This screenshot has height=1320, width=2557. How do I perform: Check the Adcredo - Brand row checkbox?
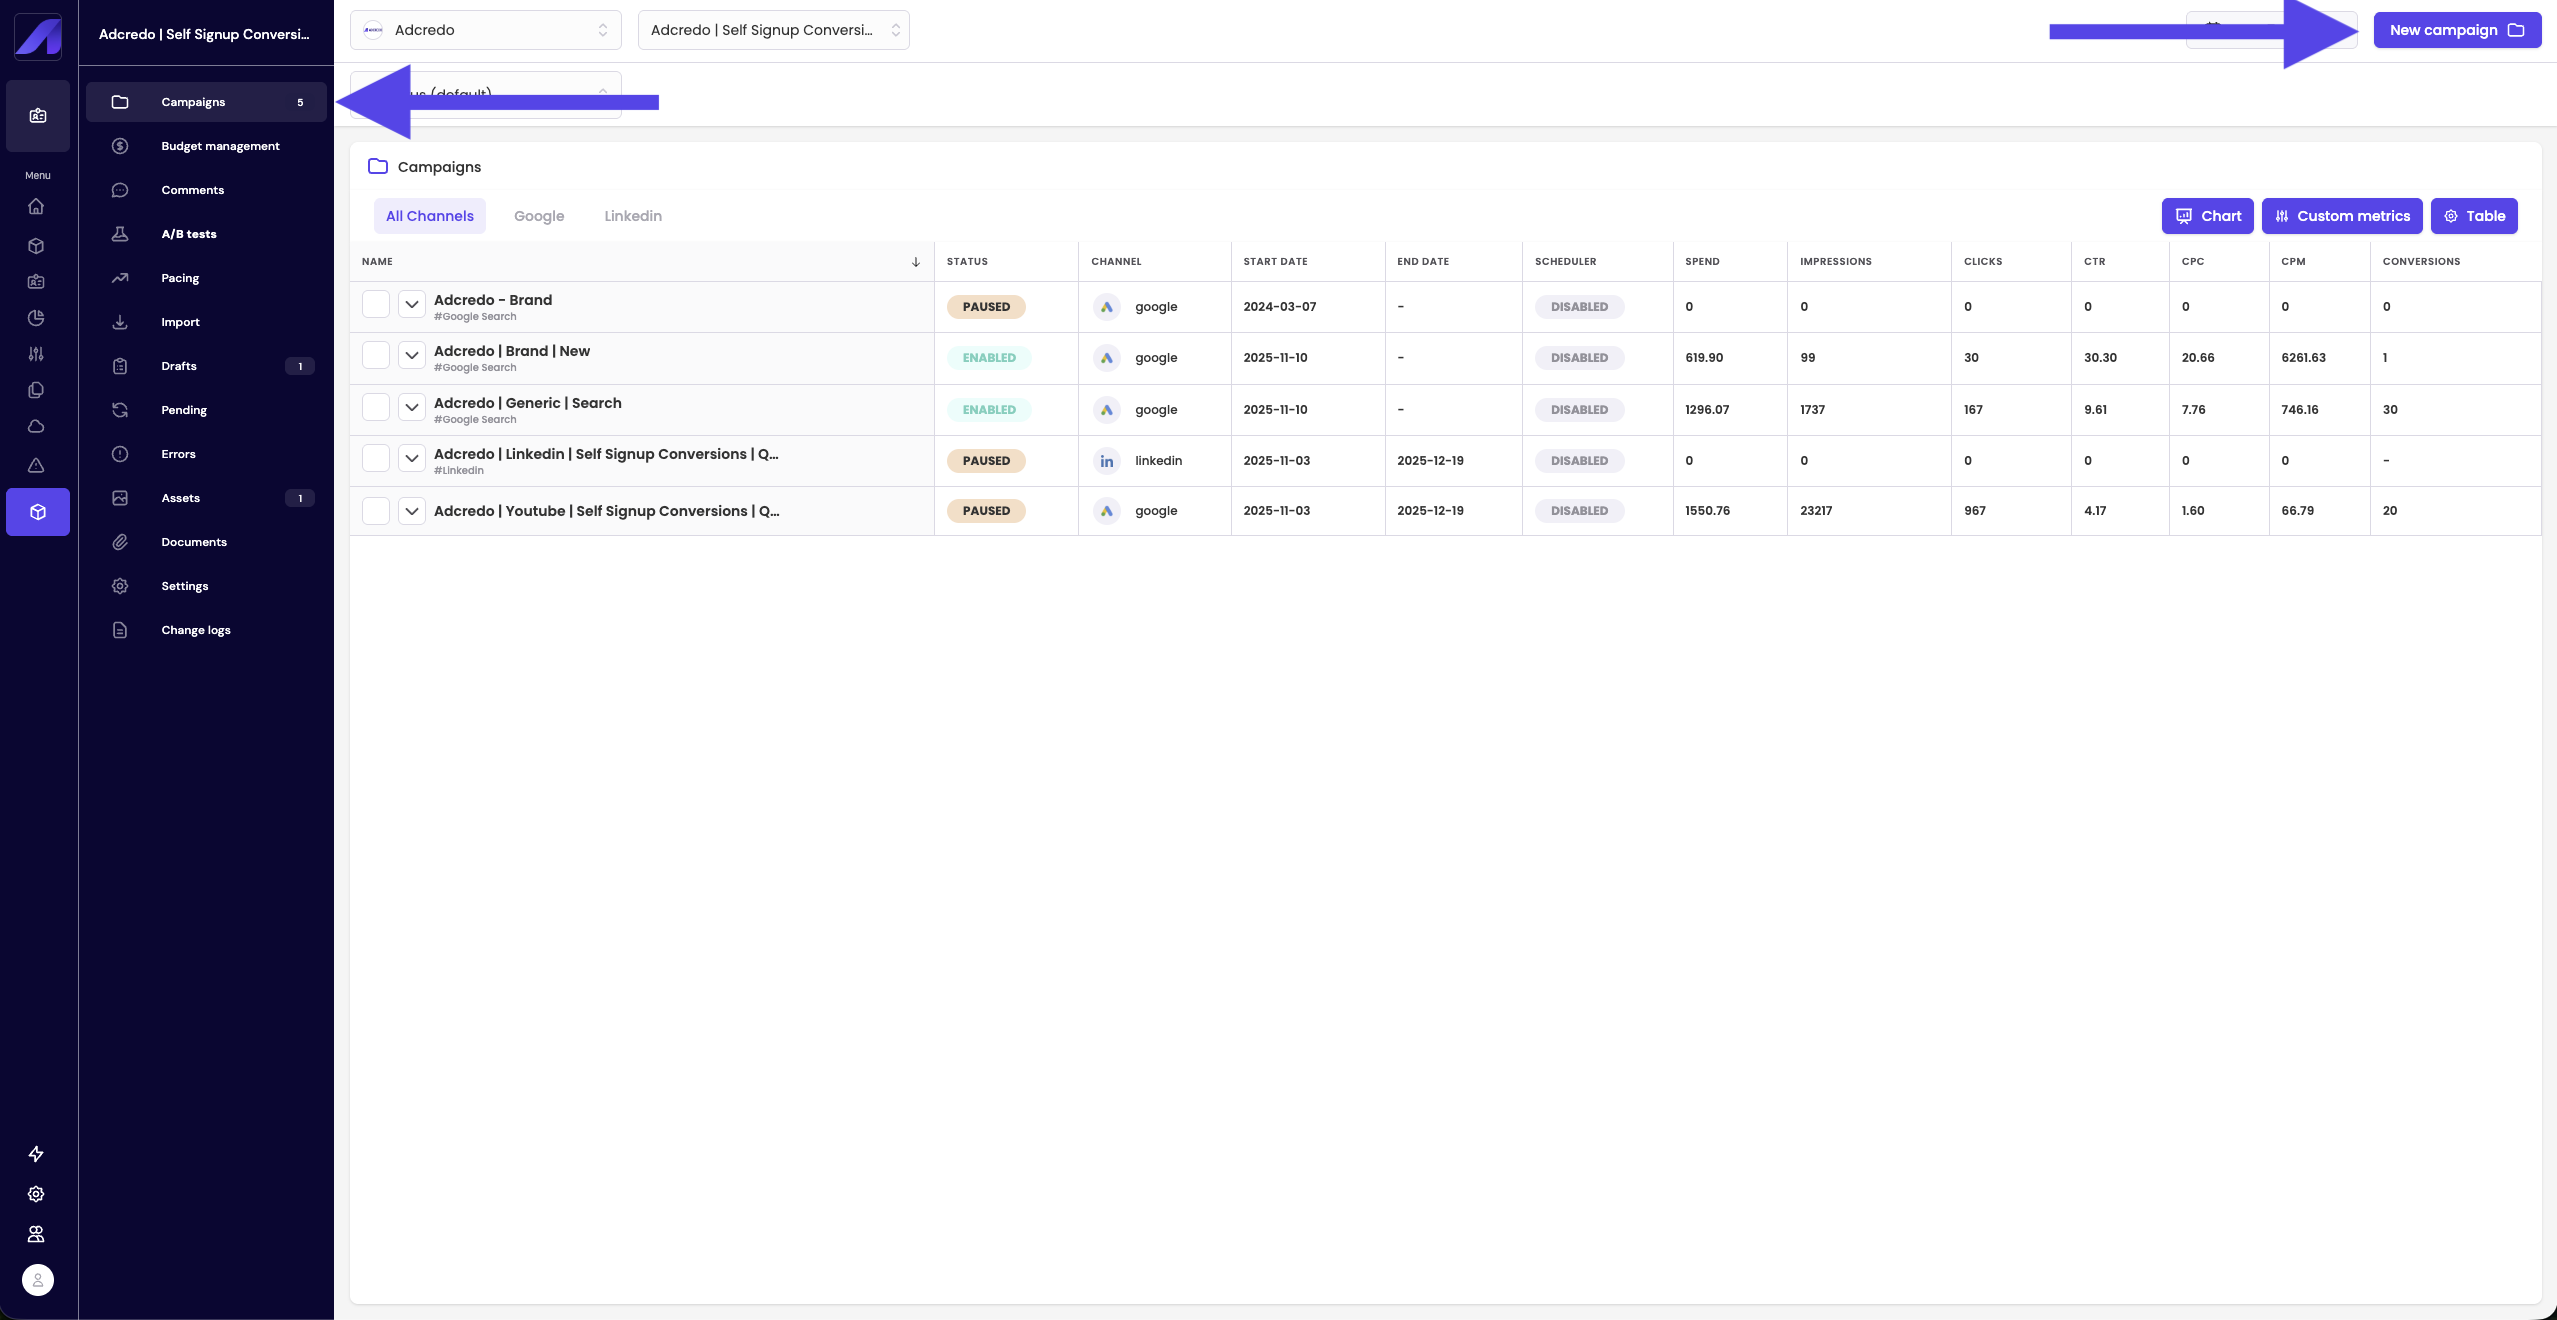click(376, 304)
